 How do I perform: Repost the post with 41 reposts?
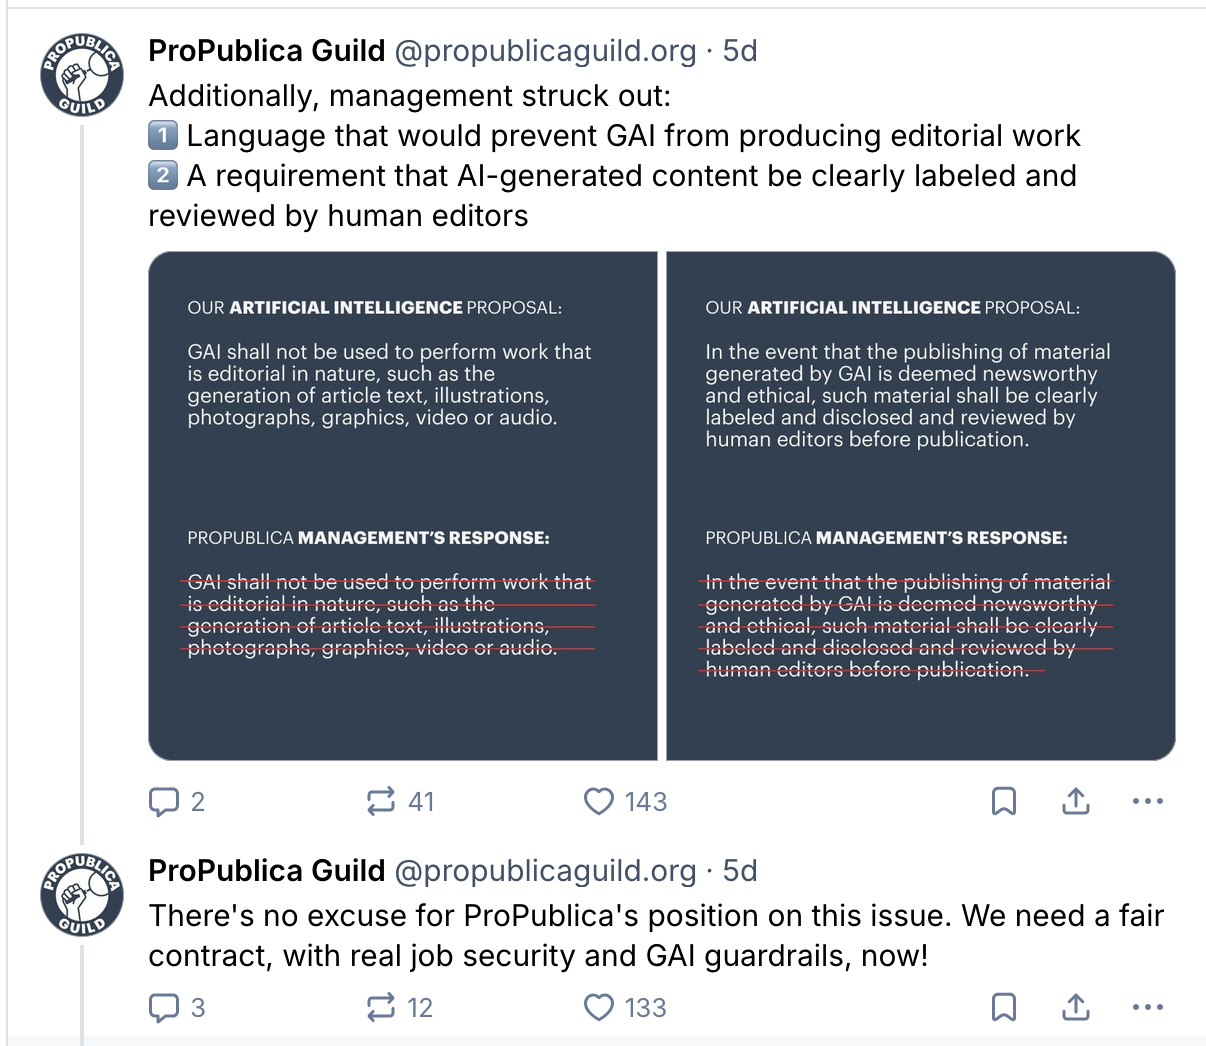(381, 802)
